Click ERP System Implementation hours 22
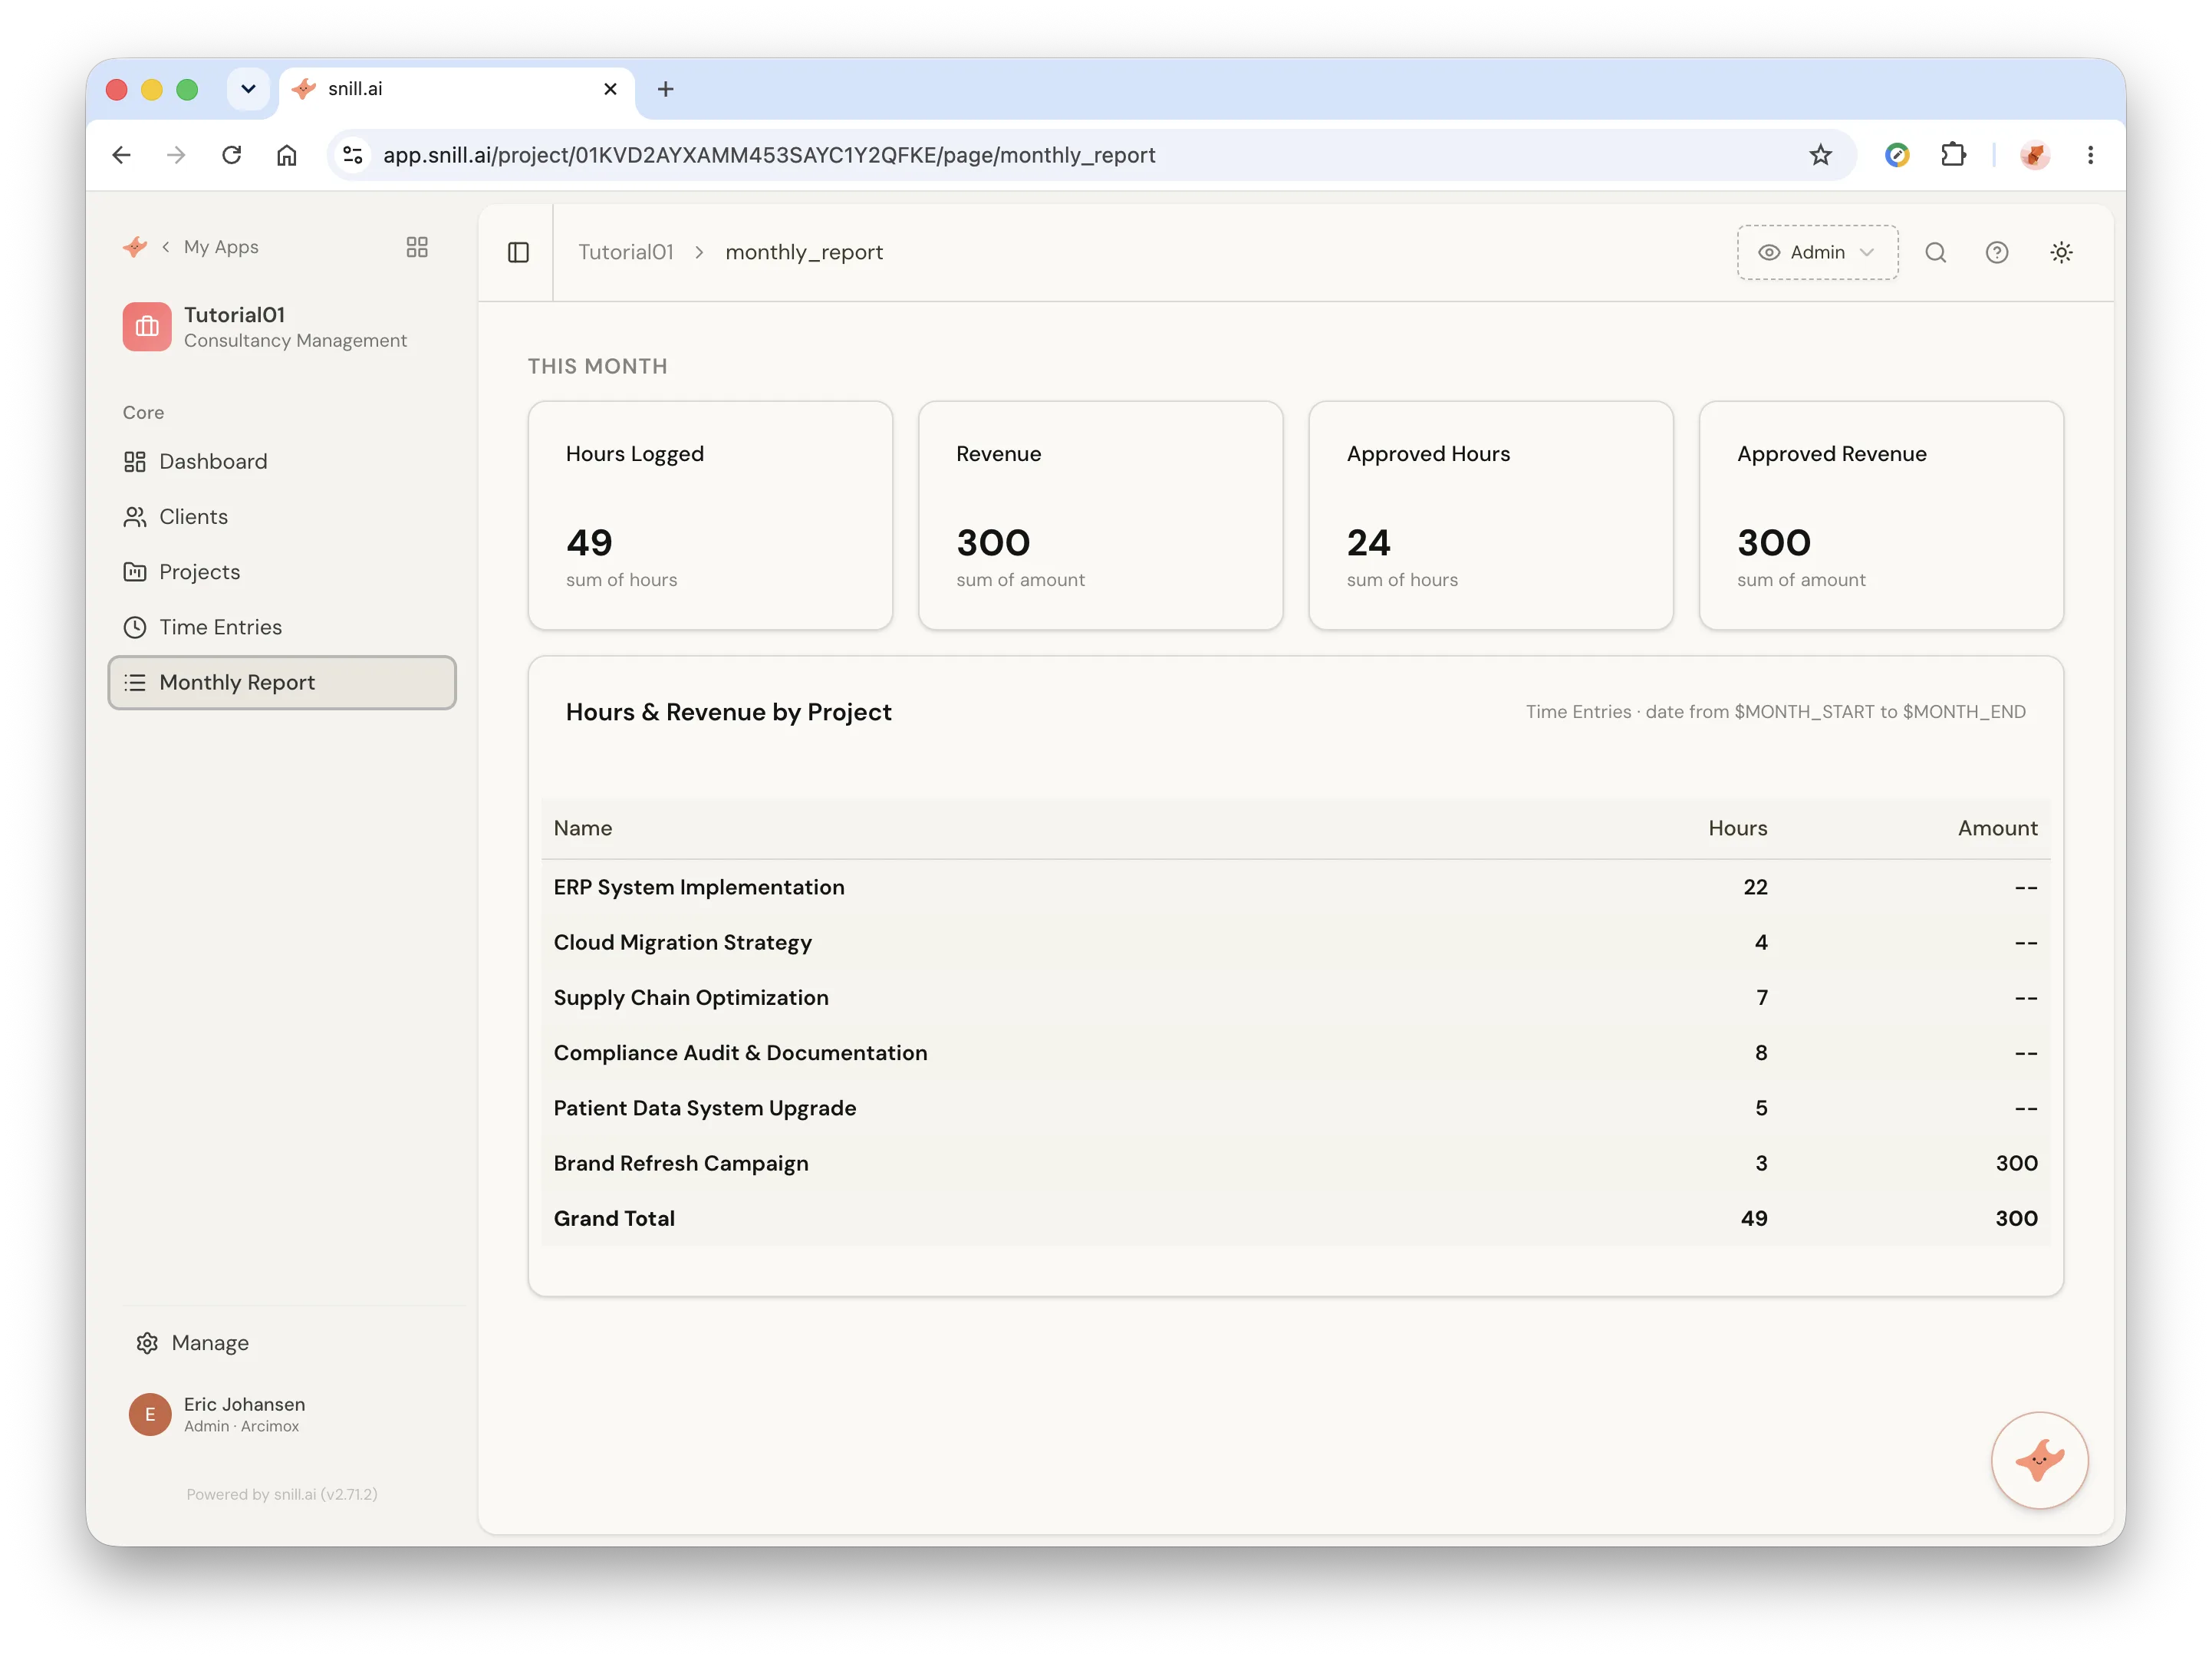This screenshot has width=2212, height=1660. 1755,887
